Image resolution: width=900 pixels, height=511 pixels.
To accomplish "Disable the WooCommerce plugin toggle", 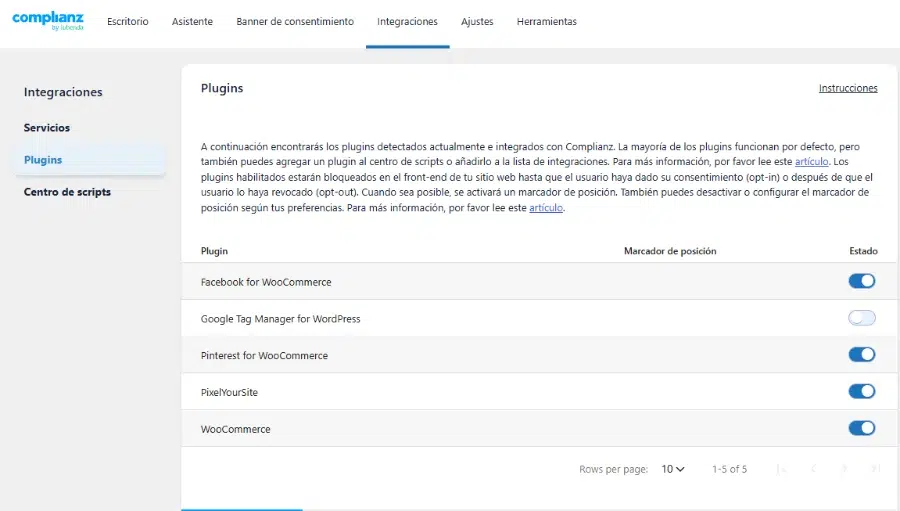I will tap(862, 428).
